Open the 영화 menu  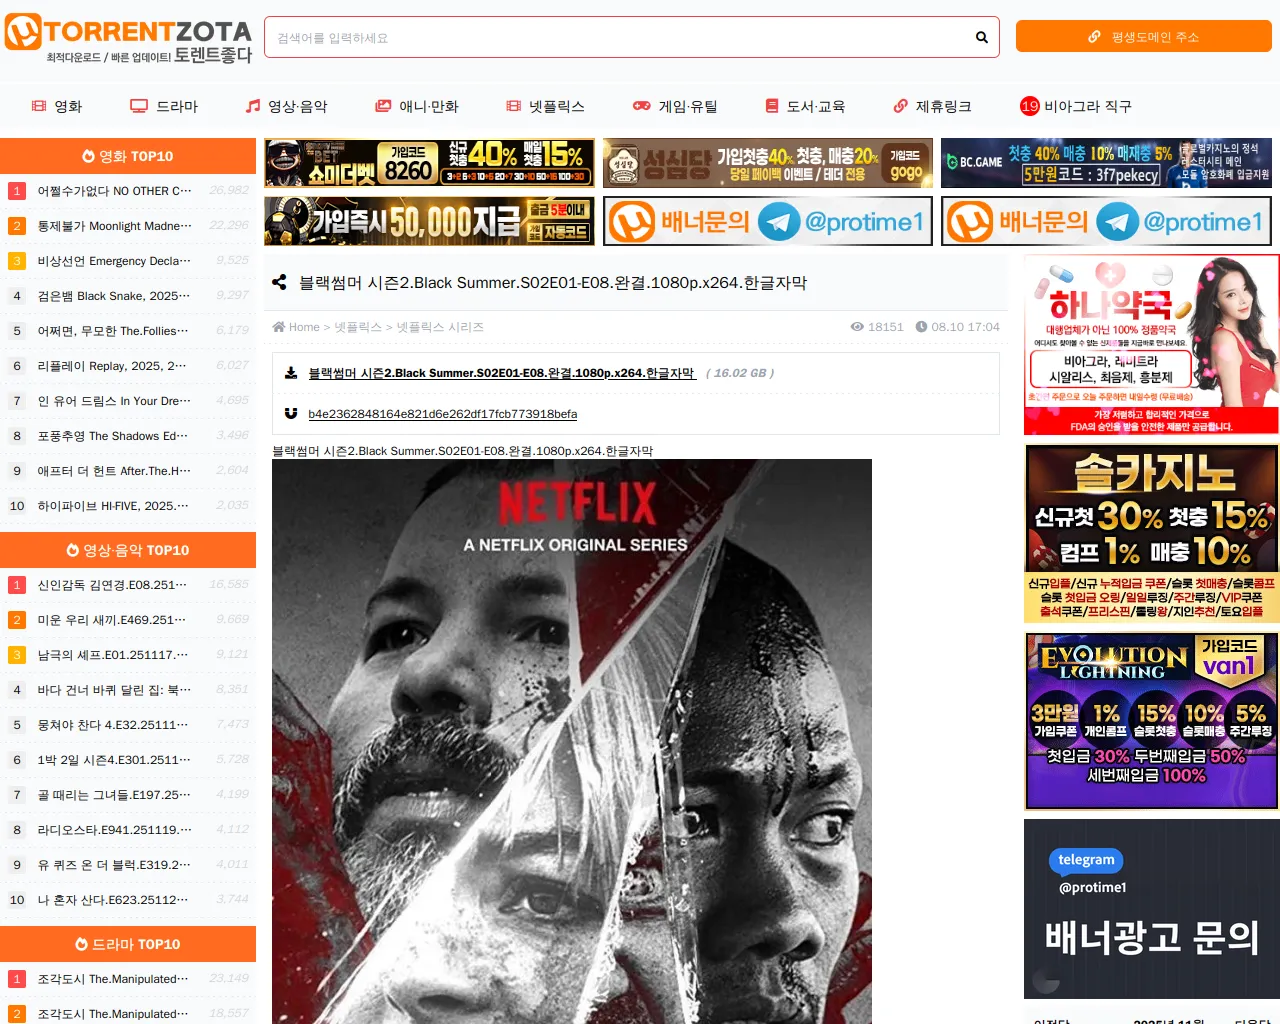tap(57, 106)
